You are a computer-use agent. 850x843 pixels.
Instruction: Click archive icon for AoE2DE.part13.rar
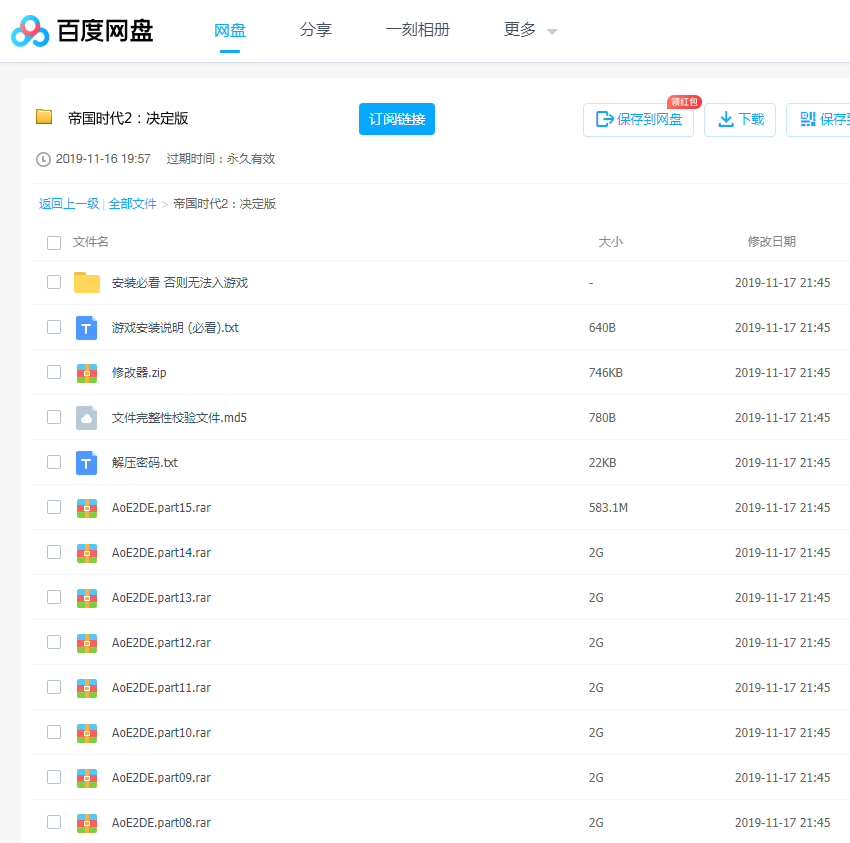coord(87,598)
